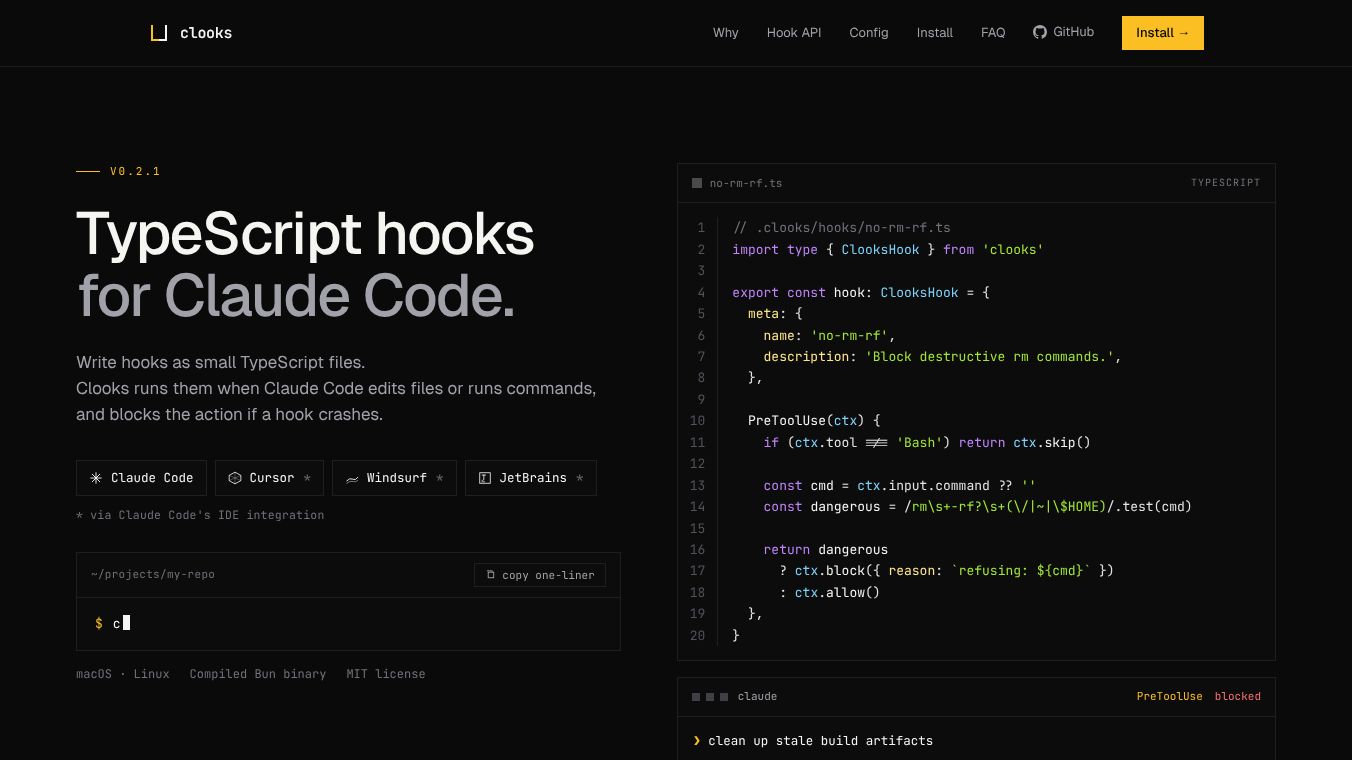This screenshot has height=760, width=1352.
Task: Click the headline 'TypeScript hooks'
Action: pos(305,234)
